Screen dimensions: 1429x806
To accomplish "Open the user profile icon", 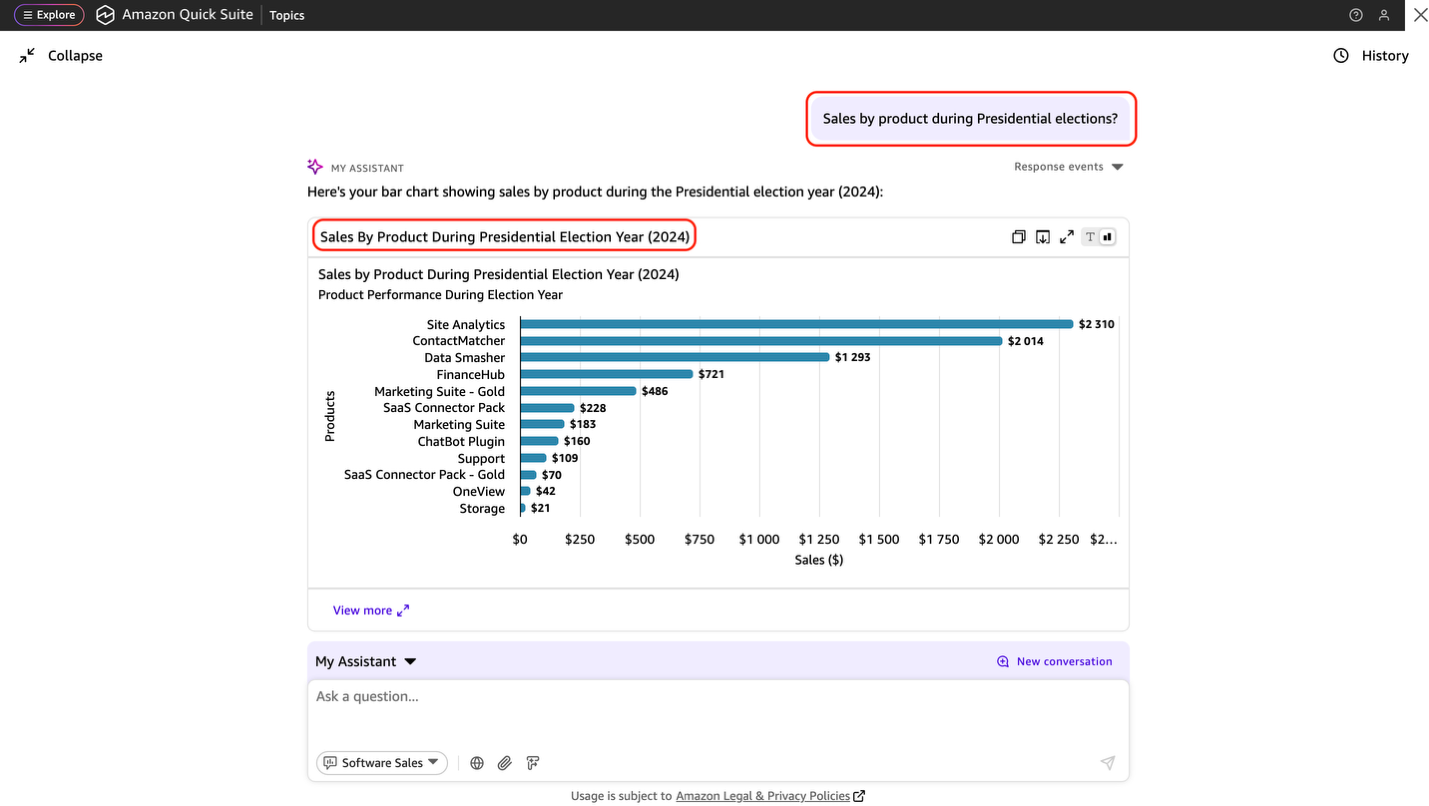I will point(1384,15).
